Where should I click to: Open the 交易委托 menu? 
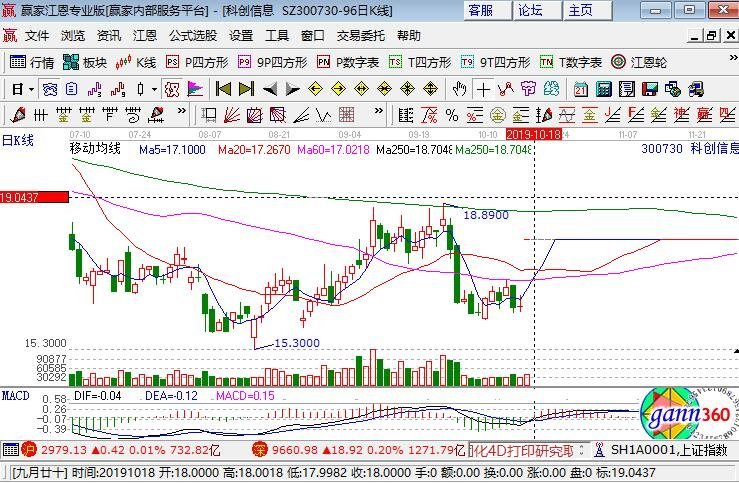(x=361, y=36)
